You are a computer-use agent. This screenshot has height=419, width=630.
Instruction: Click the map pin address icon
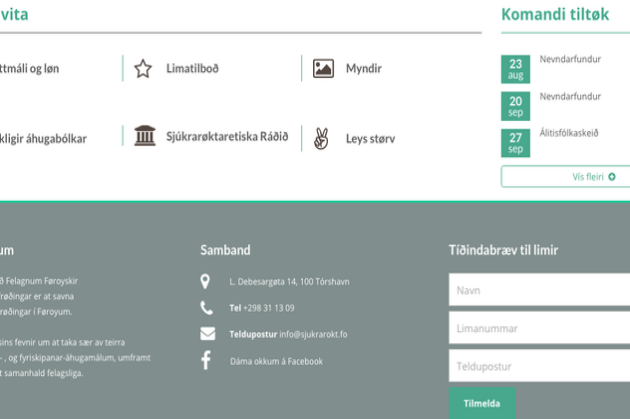point(206,282)
